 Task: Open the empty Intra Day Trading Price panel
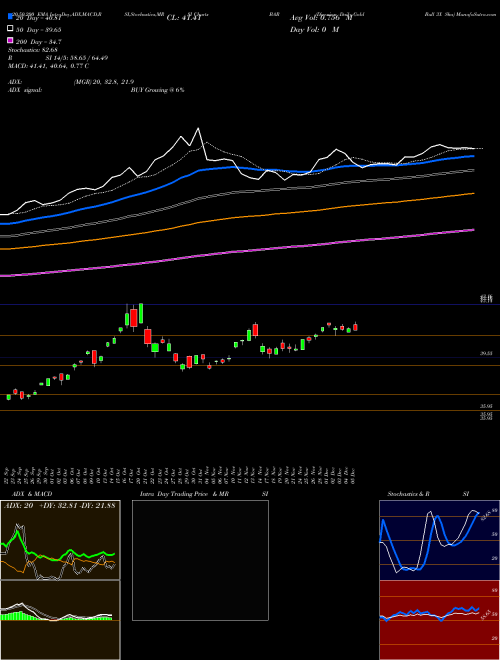tap(200, 560)
